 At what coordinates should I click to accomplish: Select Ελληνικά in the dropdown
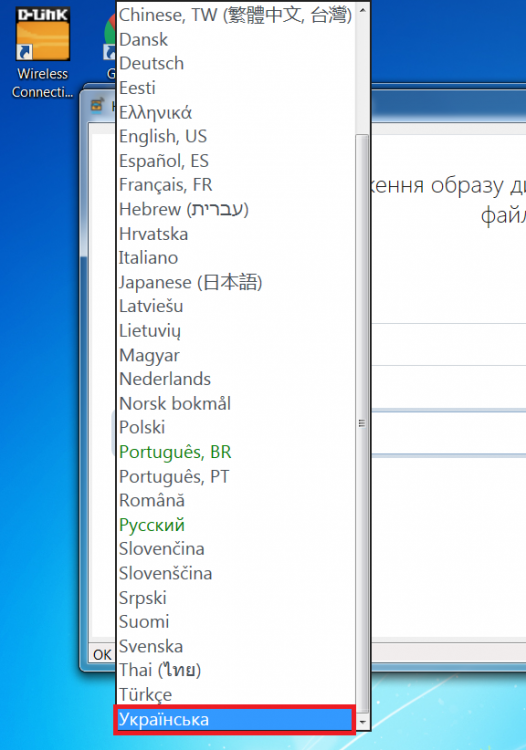coord(236,112)
